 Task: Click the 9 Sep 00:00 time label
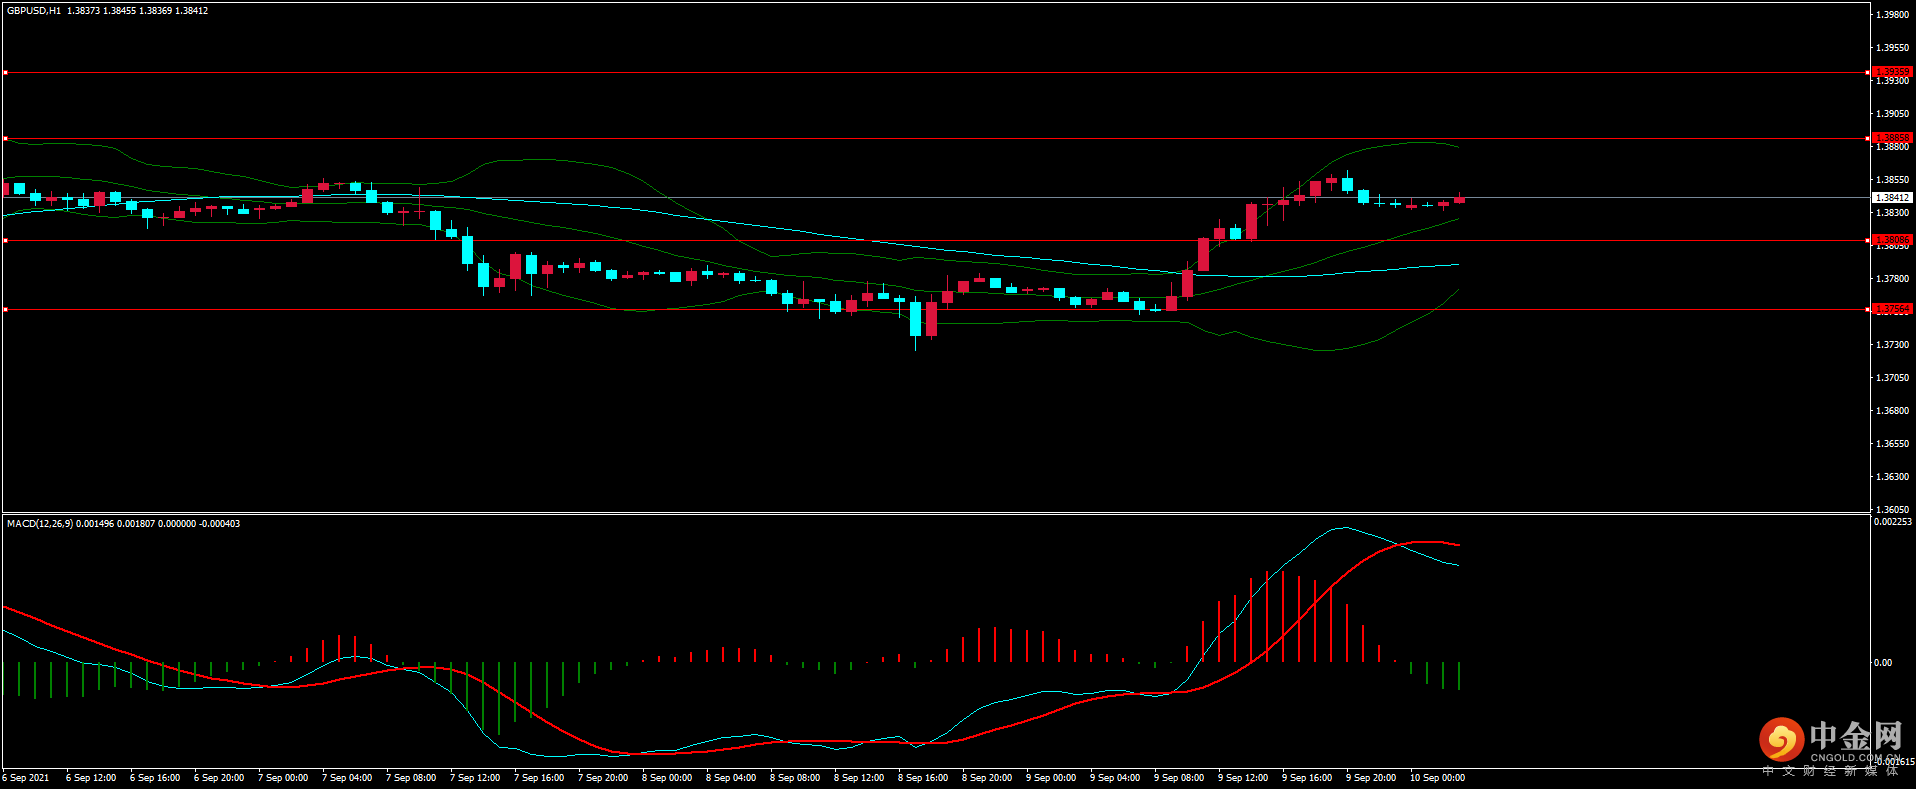click(x=1051, y=778)
